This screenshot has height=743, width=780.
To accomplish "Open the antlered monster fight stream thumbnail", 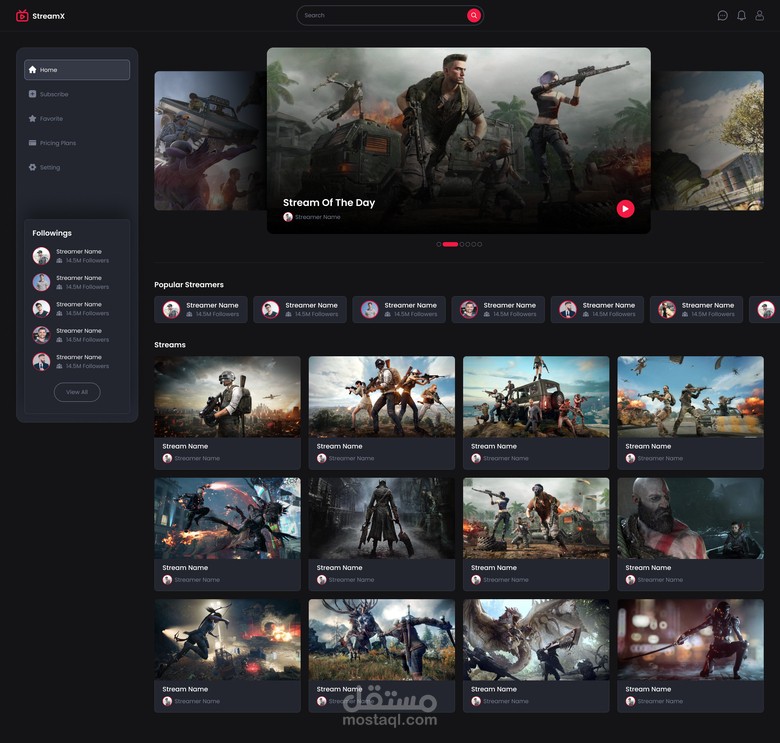I will click(382, 640).
